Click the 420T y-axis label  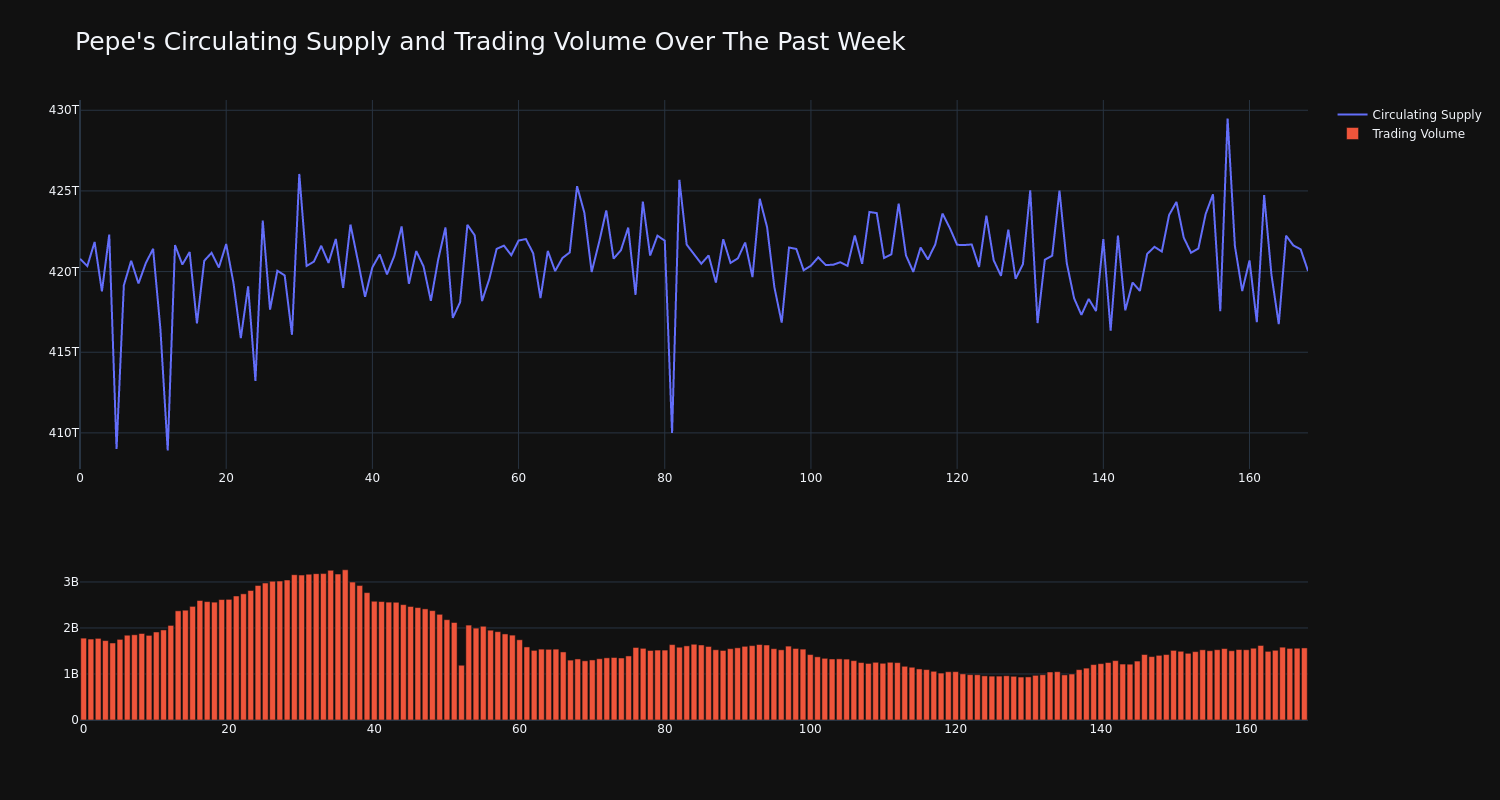pyautogui.click(x=63, y=271)
